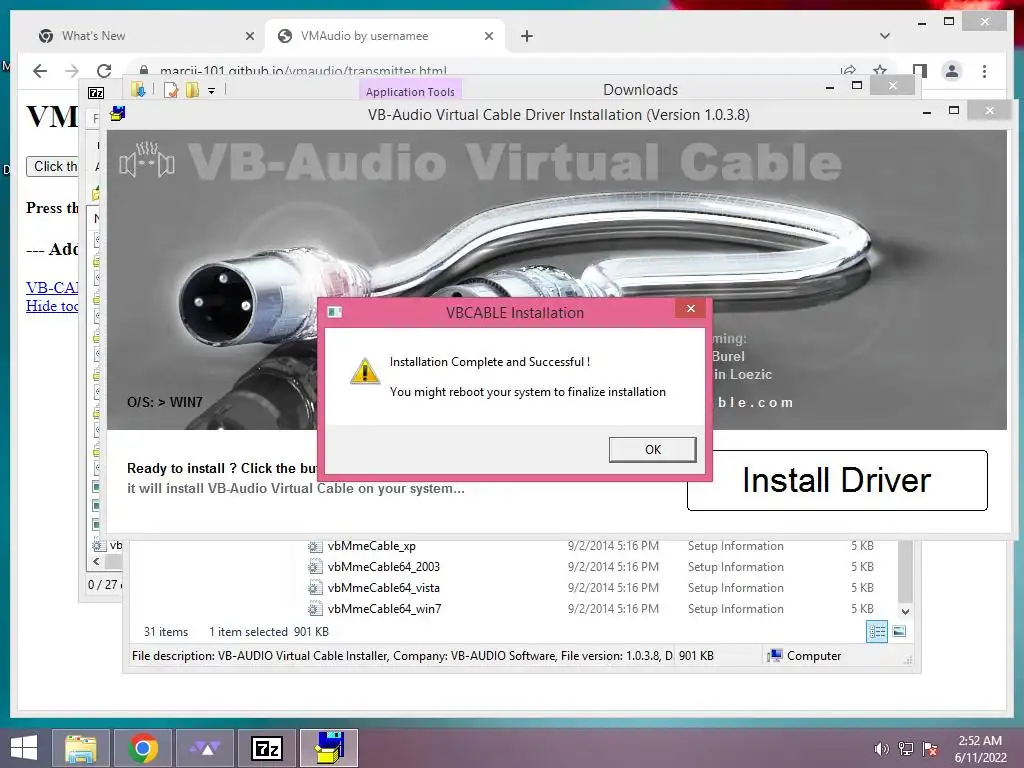Click the Chrome address bar URL

point(303,71)
